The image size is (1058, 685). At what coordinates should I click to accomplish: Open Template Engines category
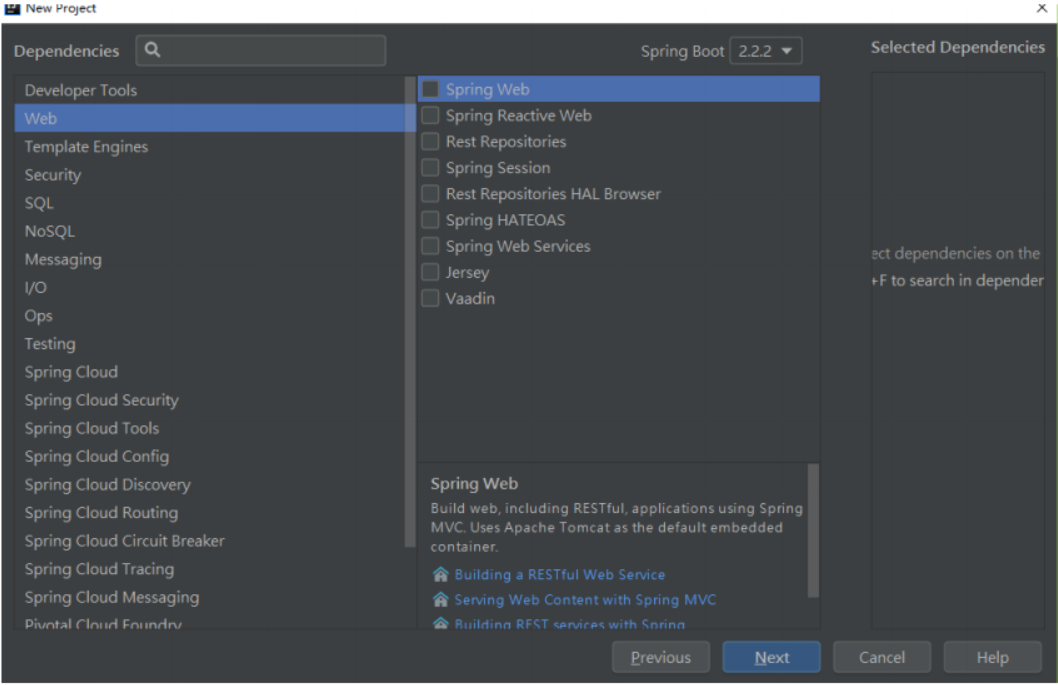210,146
